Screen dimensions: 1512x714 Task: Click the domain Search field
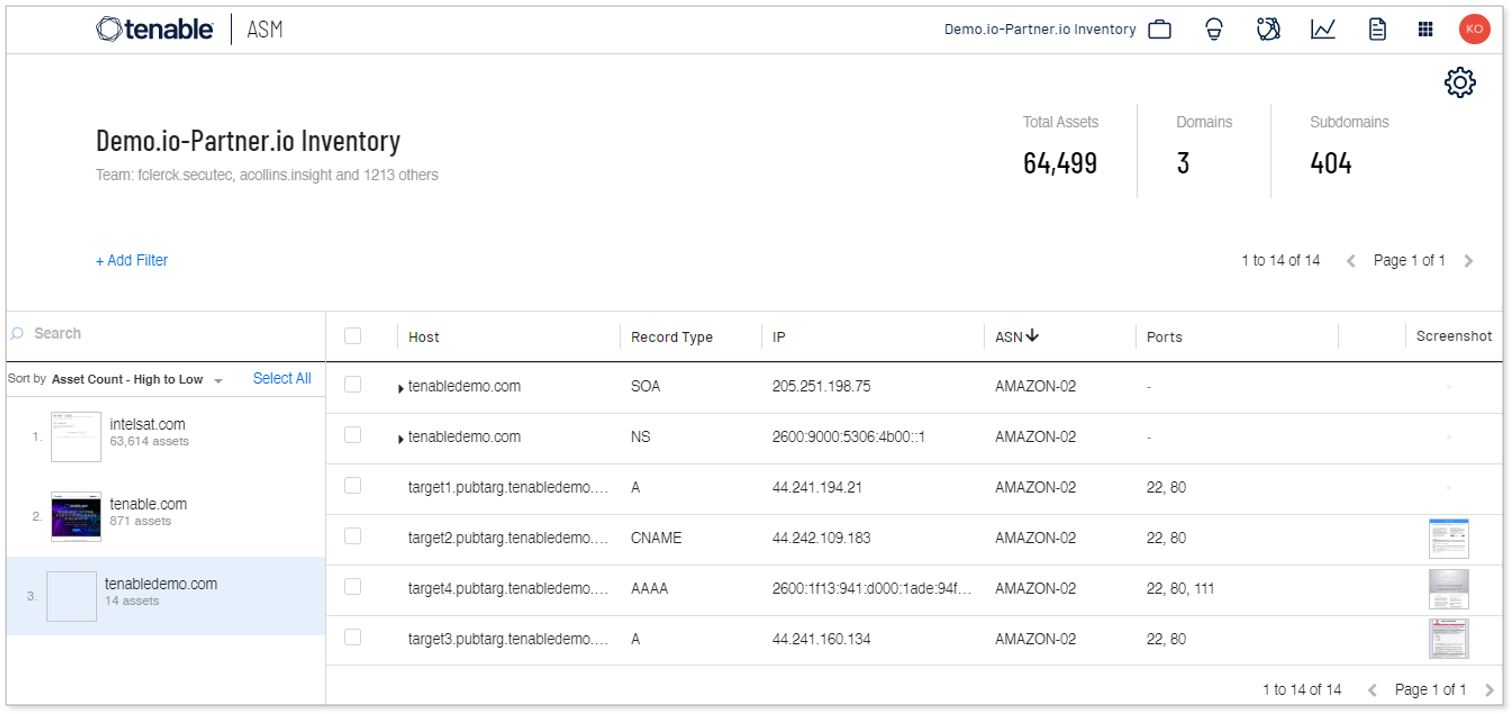(165, 334)
